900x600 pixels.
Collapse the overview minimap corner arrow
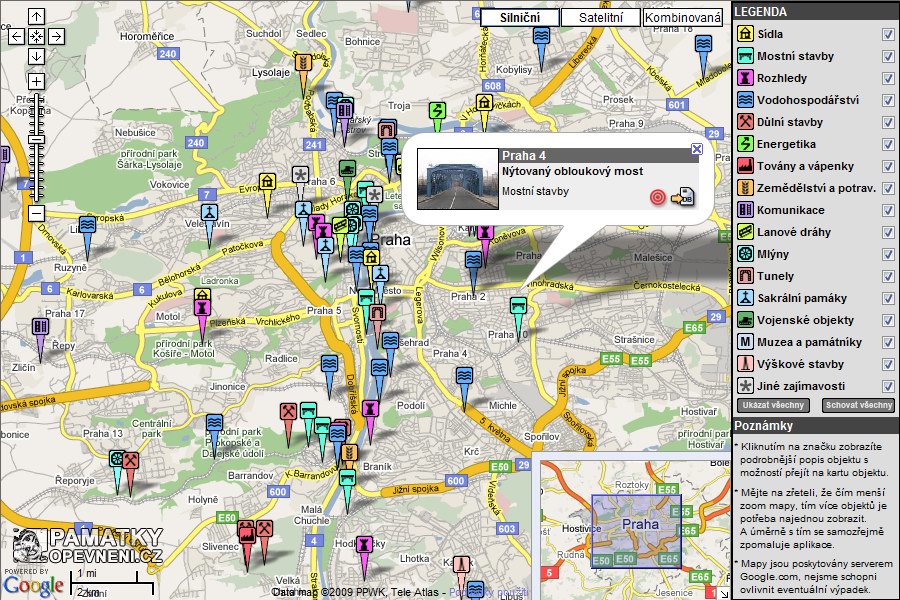[724, 593]
